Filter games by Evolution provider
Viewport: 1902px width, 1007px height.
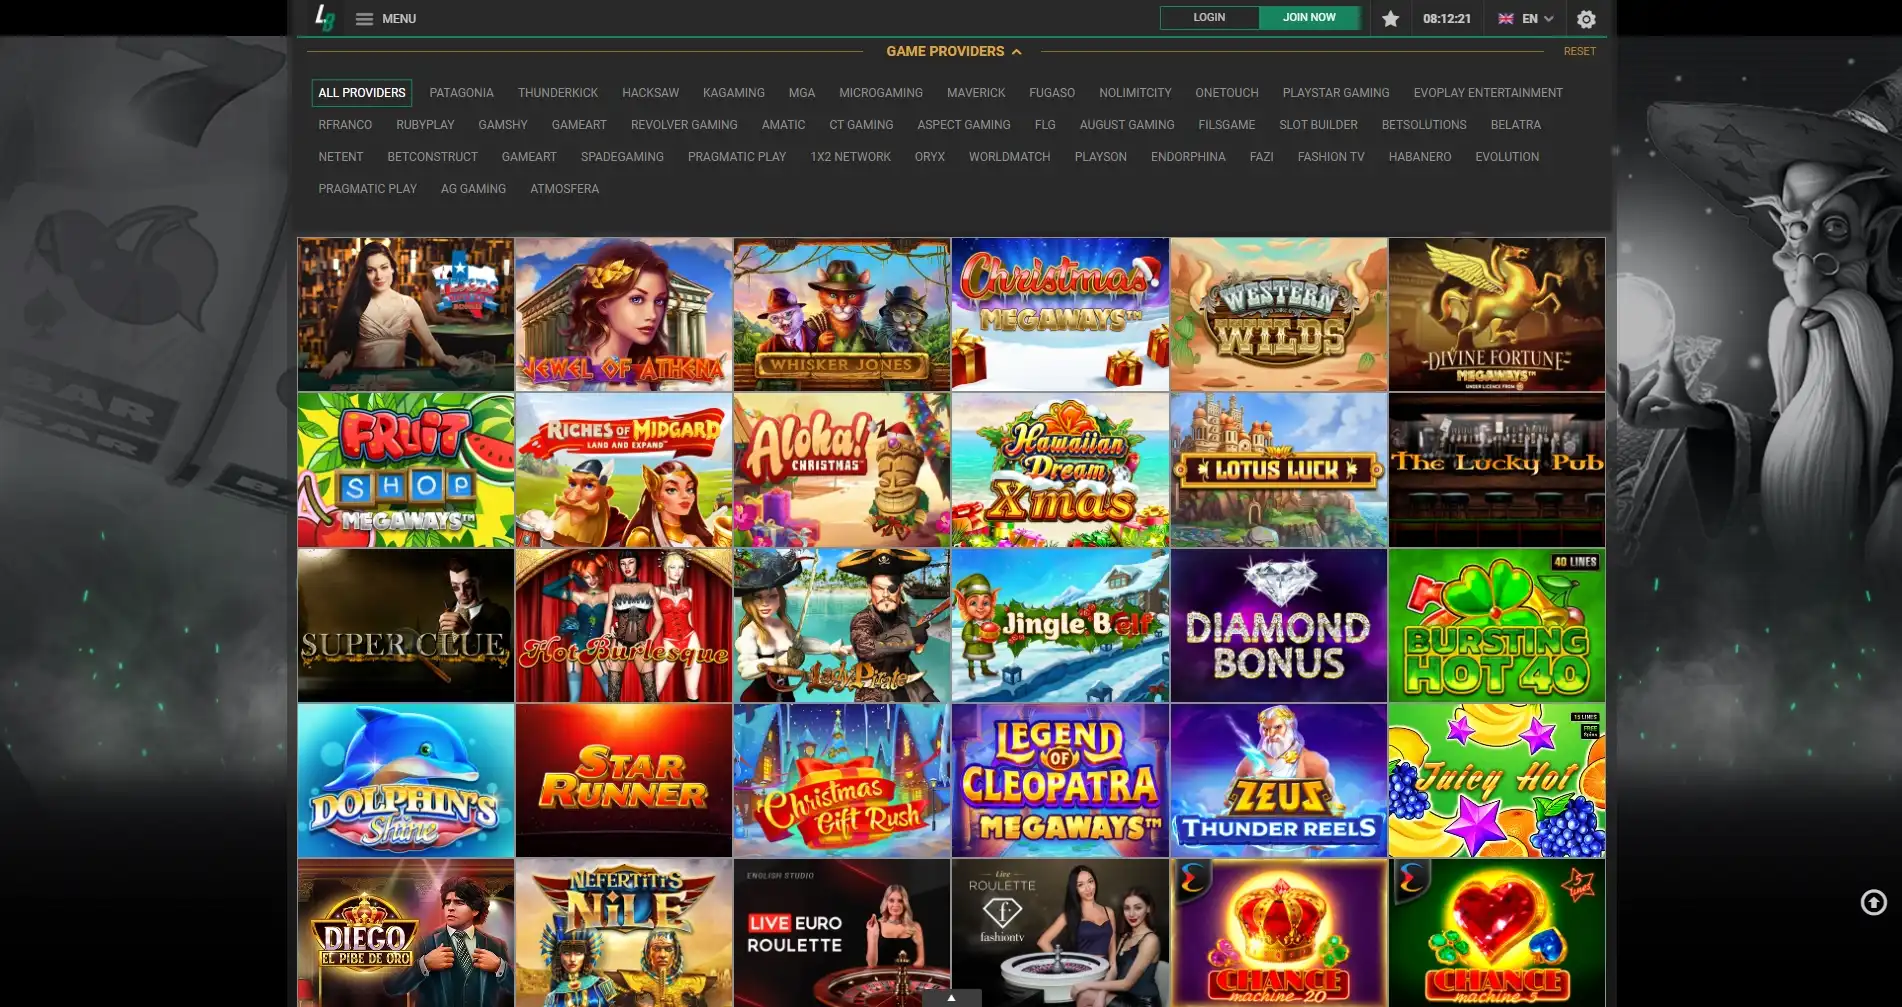pos(1506,157)
